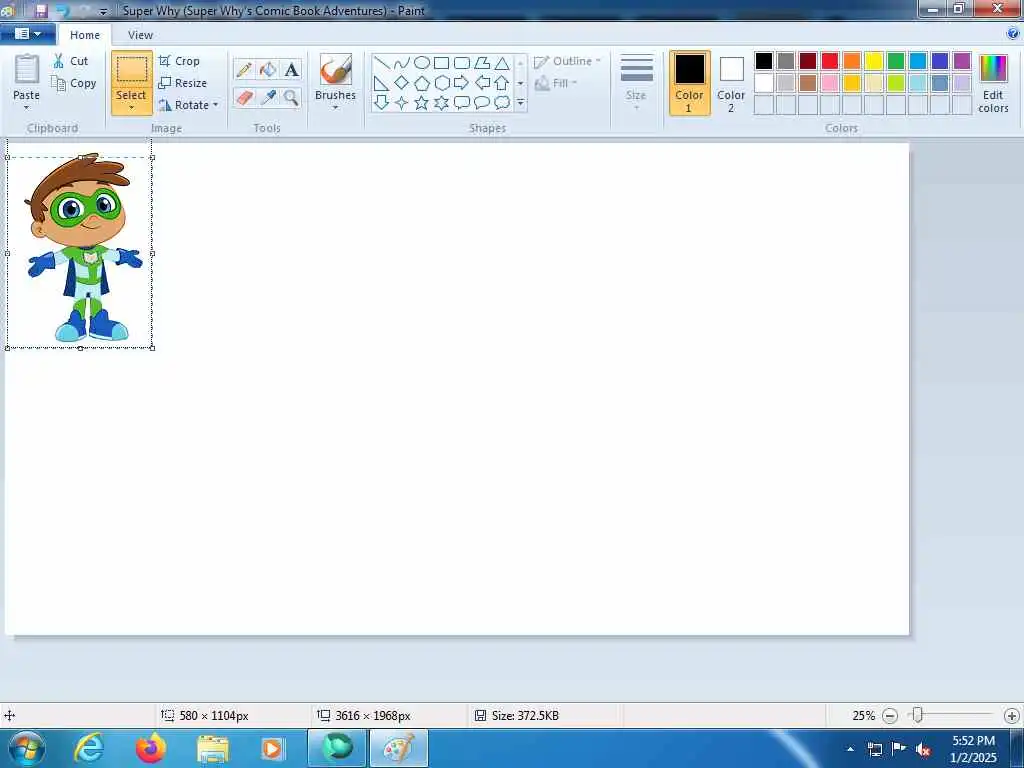The image size is (1024, 768).
Task: Choose the Down arrow shape
Action: tap(381, 103)
